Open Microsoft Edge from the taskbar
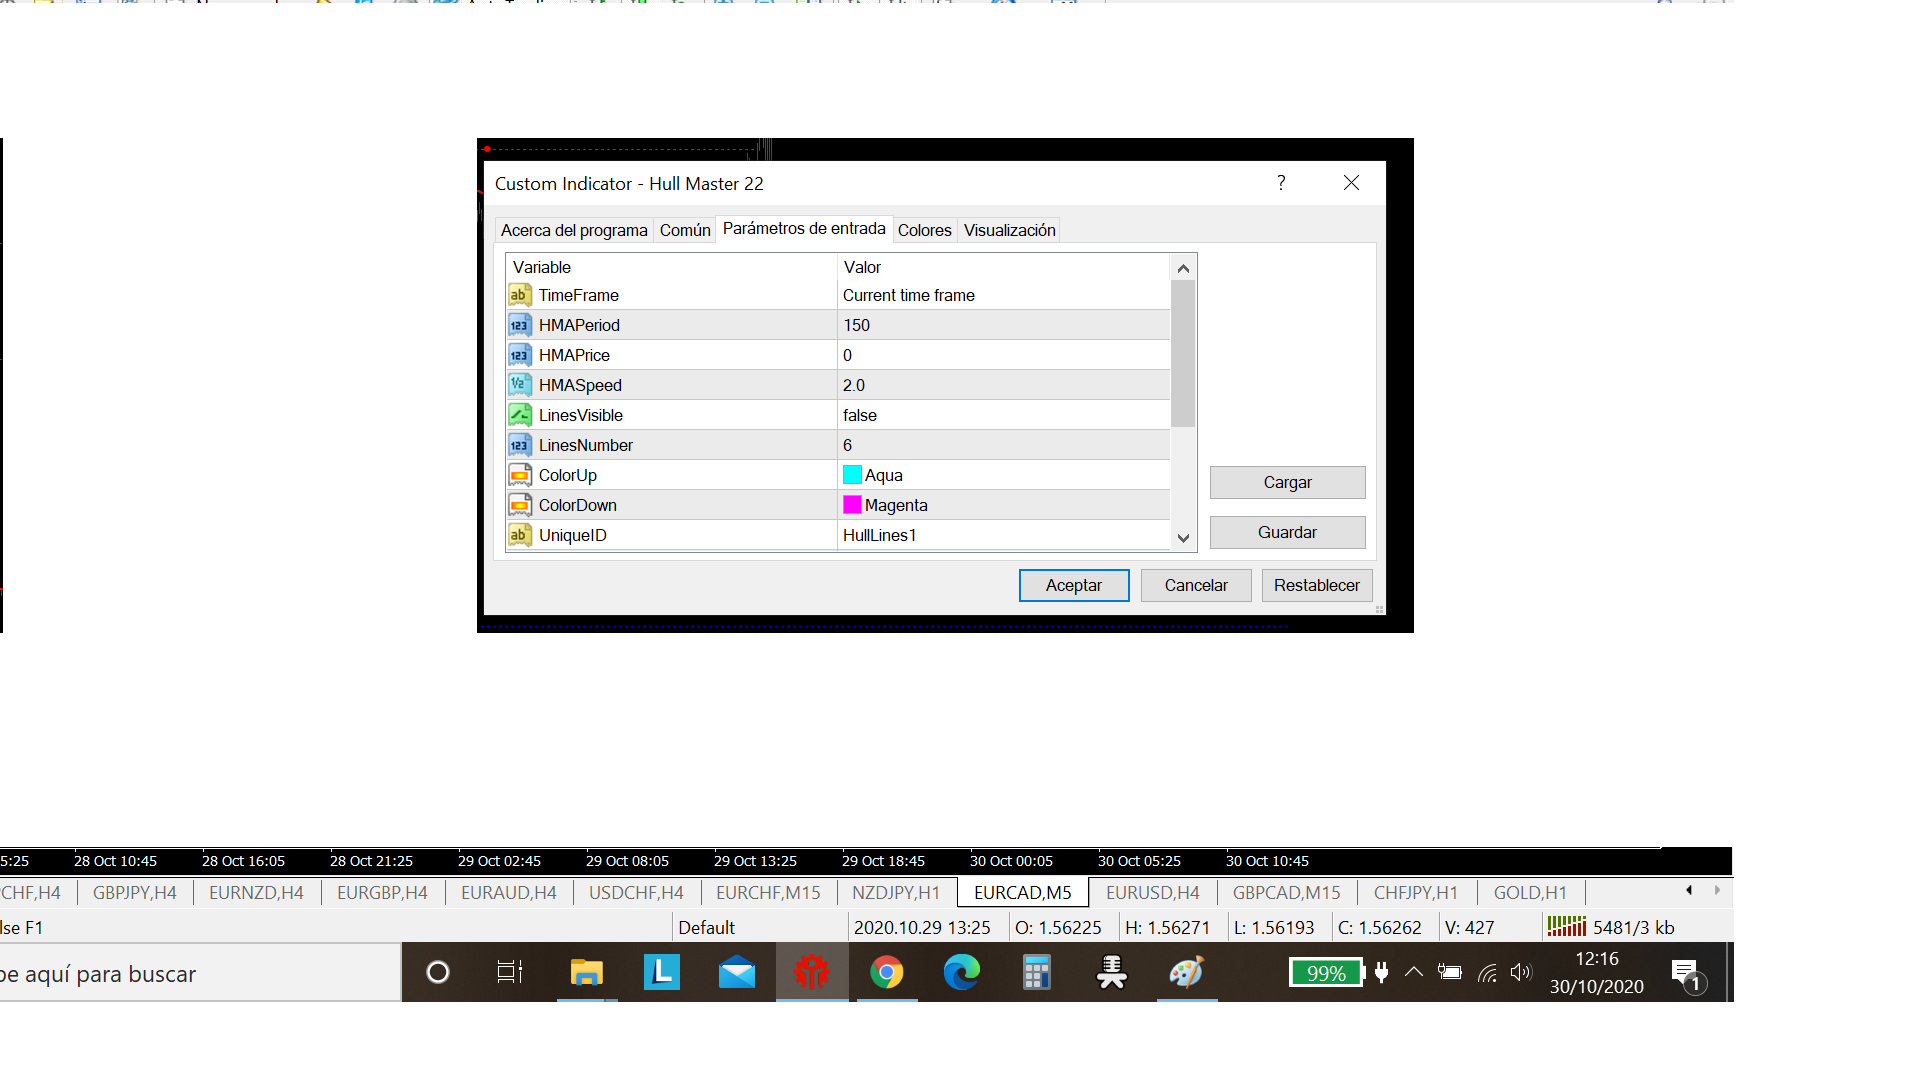Image resolution: width=1920 pixels, height=1080 pixels. tap(961, 972)
